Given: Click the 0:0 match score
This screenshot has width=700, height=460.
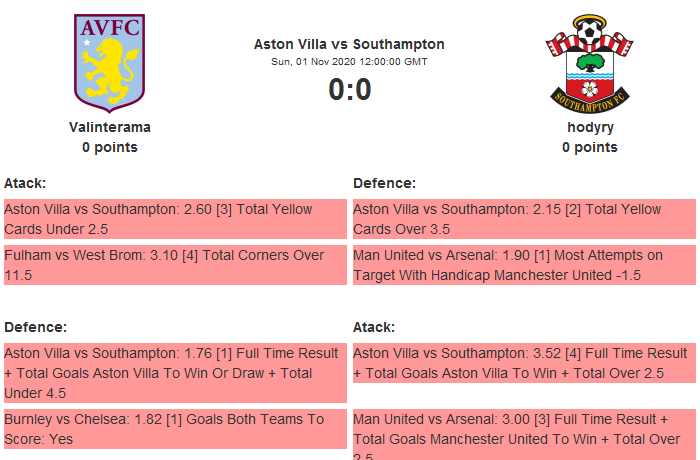Looking at the screenshot, I should [349, 90].
